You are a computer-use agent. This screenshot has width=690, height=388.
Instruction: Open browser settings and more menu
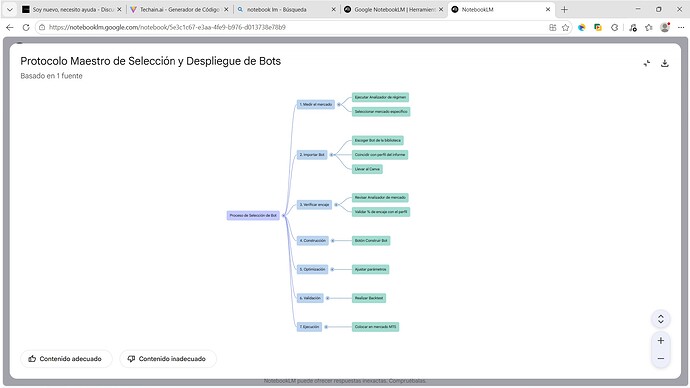coord(681,27)
